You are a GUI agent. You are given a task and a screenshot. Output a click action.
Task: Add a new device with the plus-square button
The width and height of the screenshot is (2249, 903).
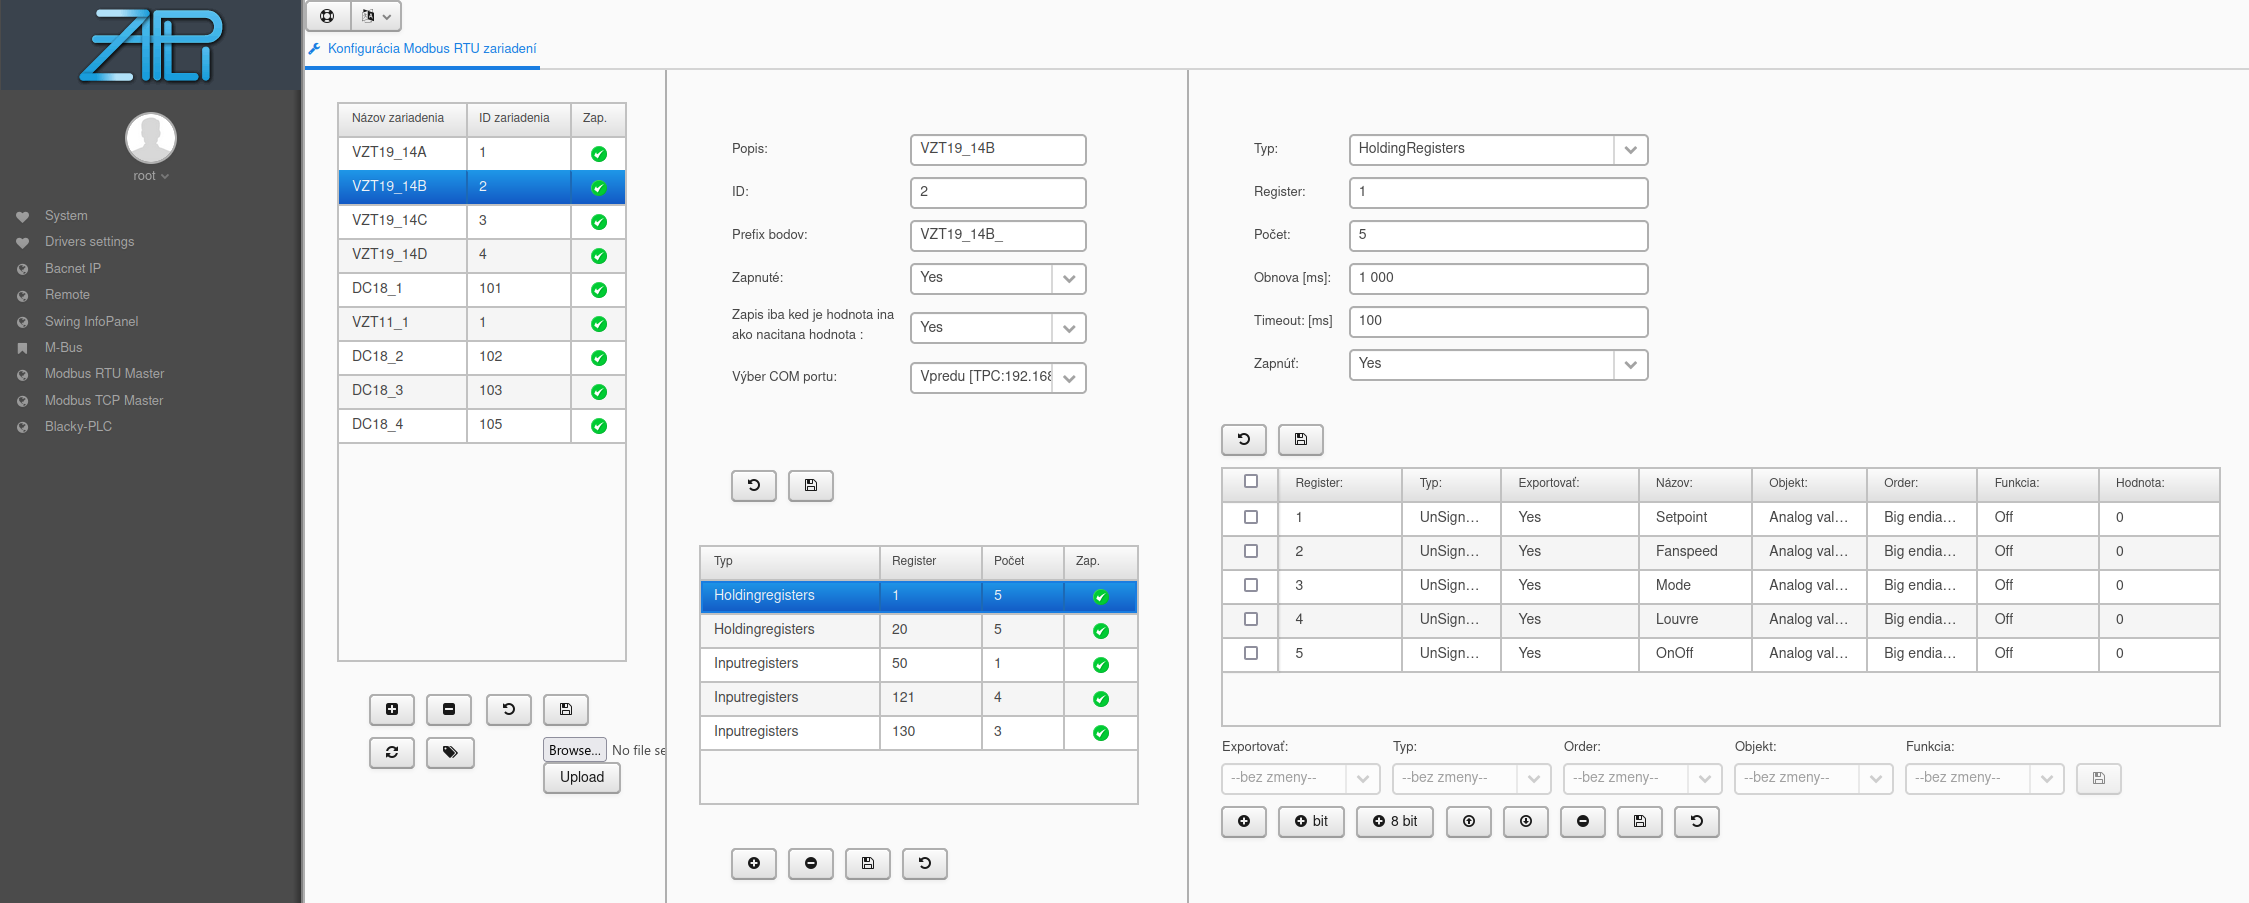(x=392, y=709)
